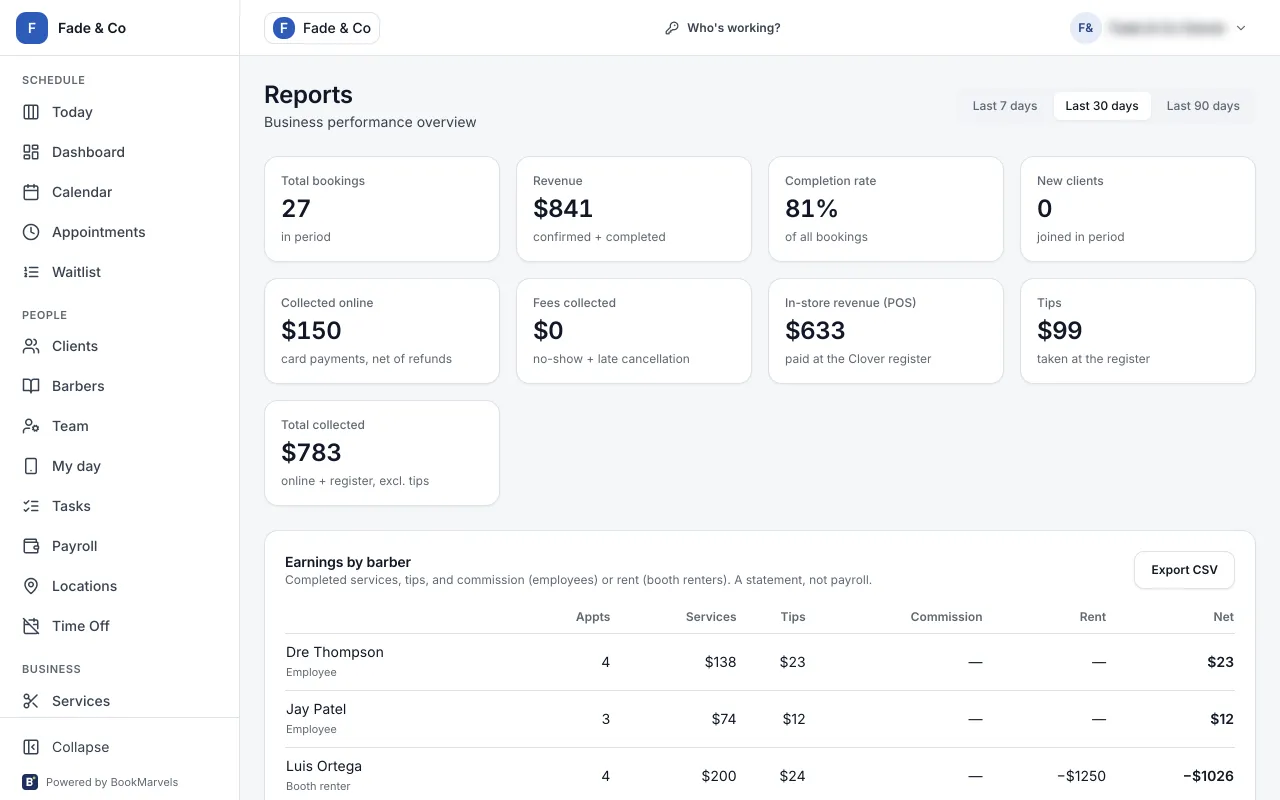Click the Barbers book icon
Screen dimensions: 1280x800
pyautogui.click(x=31, y=386)
